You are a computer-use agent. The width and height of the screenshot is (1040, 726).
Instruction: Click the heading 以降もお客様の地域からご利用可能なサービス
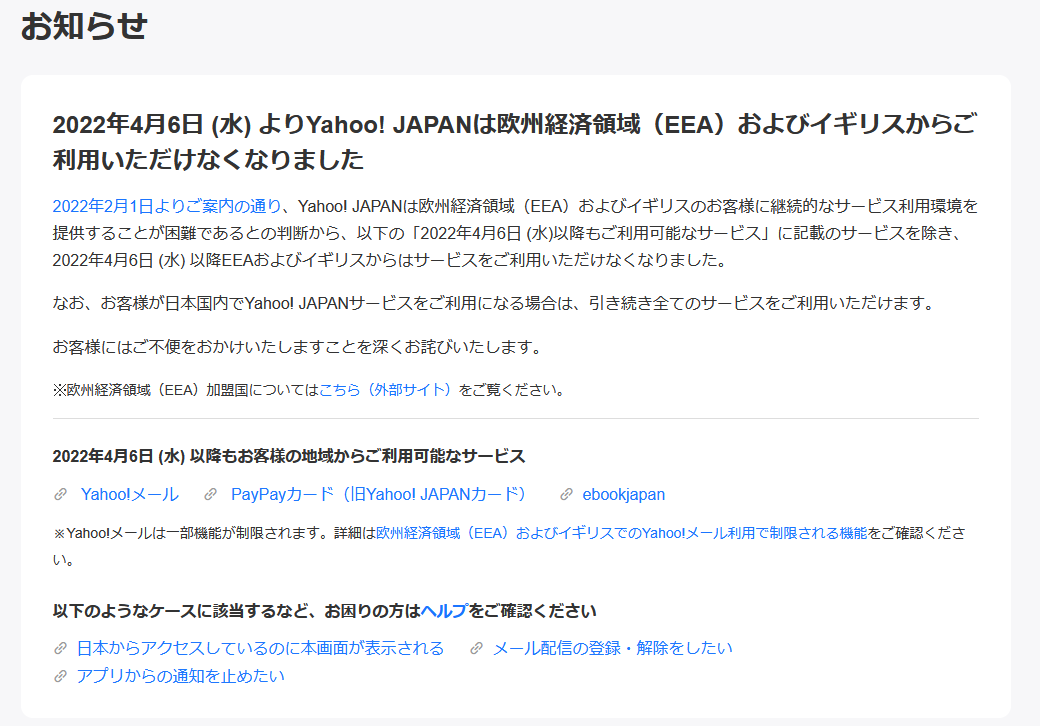[289, 456]
